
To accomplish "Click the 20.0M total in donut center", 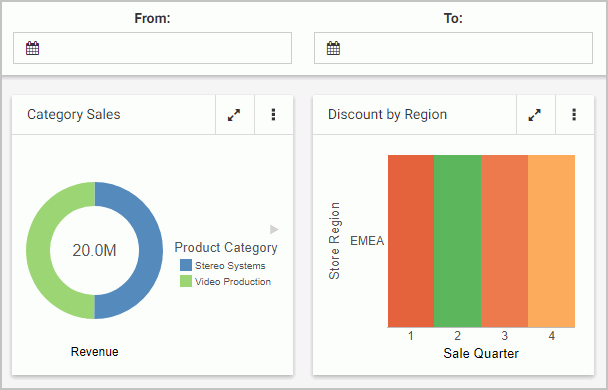I will (x=94, y=250).
